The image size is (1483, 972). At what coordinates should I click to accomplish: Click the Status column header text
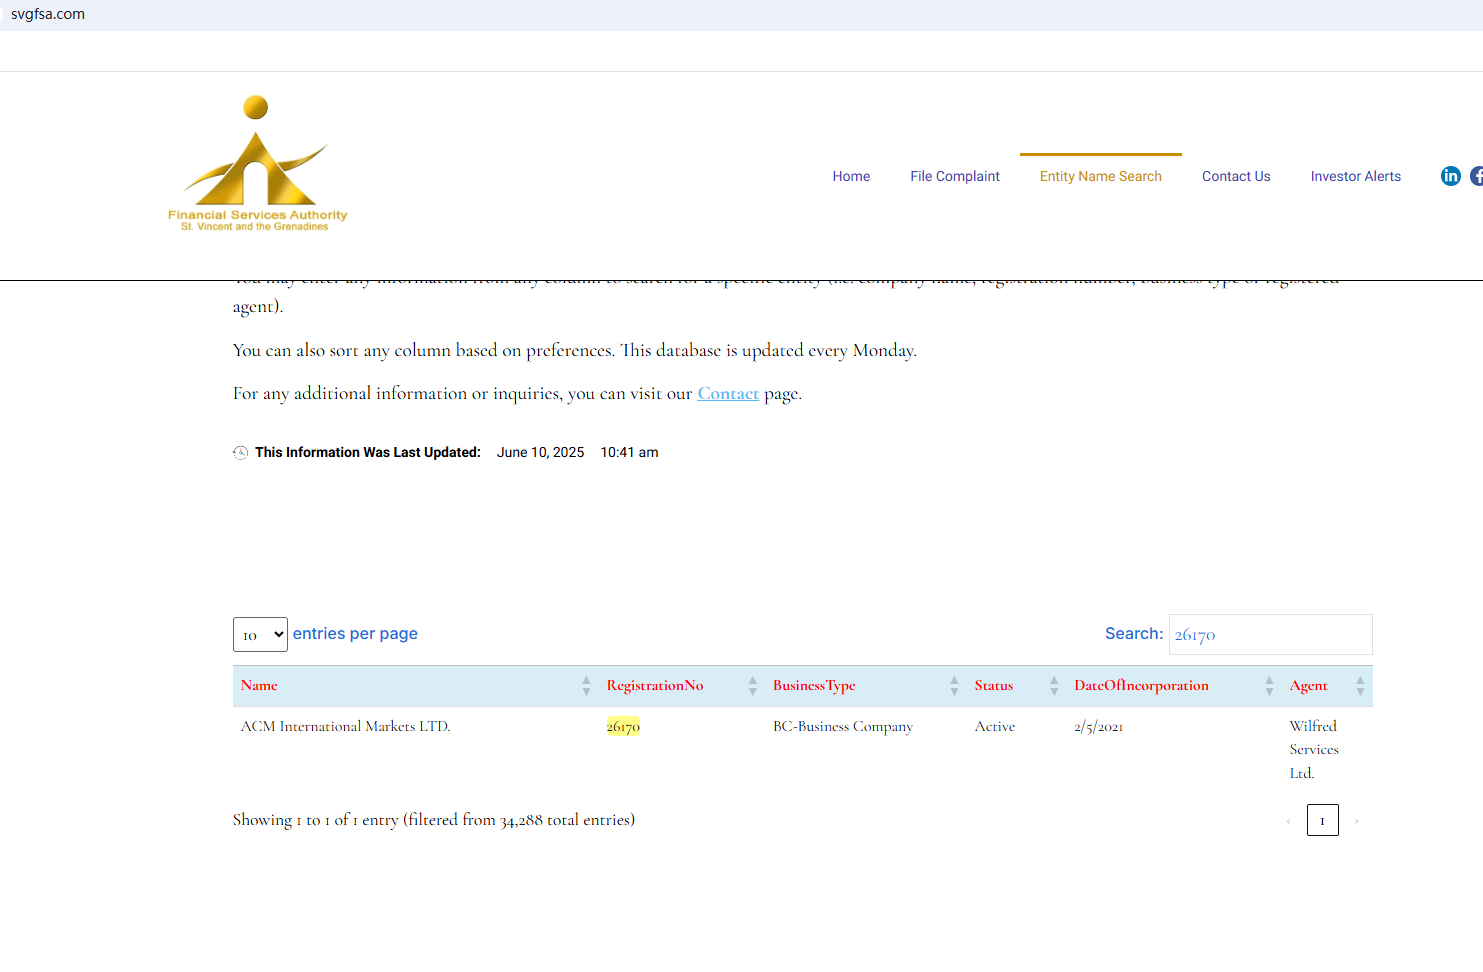994,686
